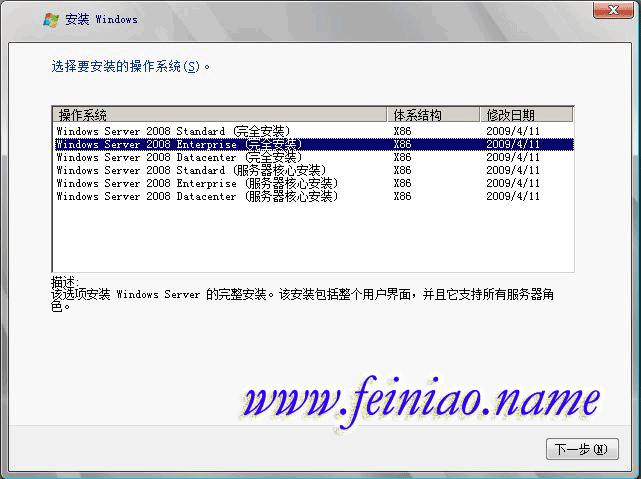Click the X86 cell of Enterprise (服务器核心安装) row
The image size is (641, 479).
402,184
